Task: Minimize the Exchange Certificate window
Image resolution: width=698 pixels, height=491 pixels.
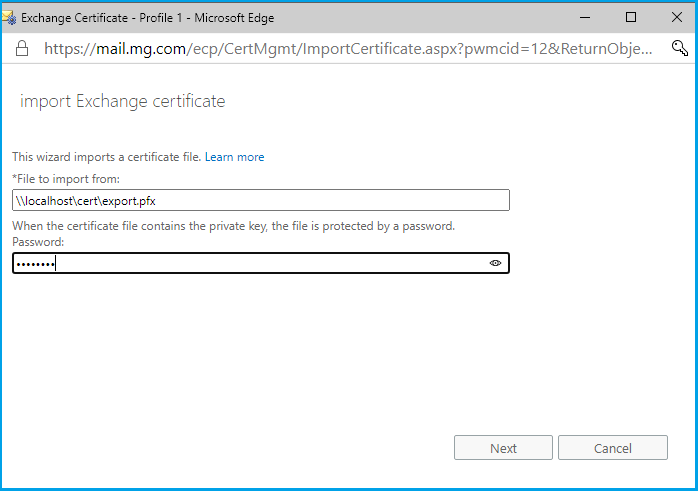Action: coord(585,17)
